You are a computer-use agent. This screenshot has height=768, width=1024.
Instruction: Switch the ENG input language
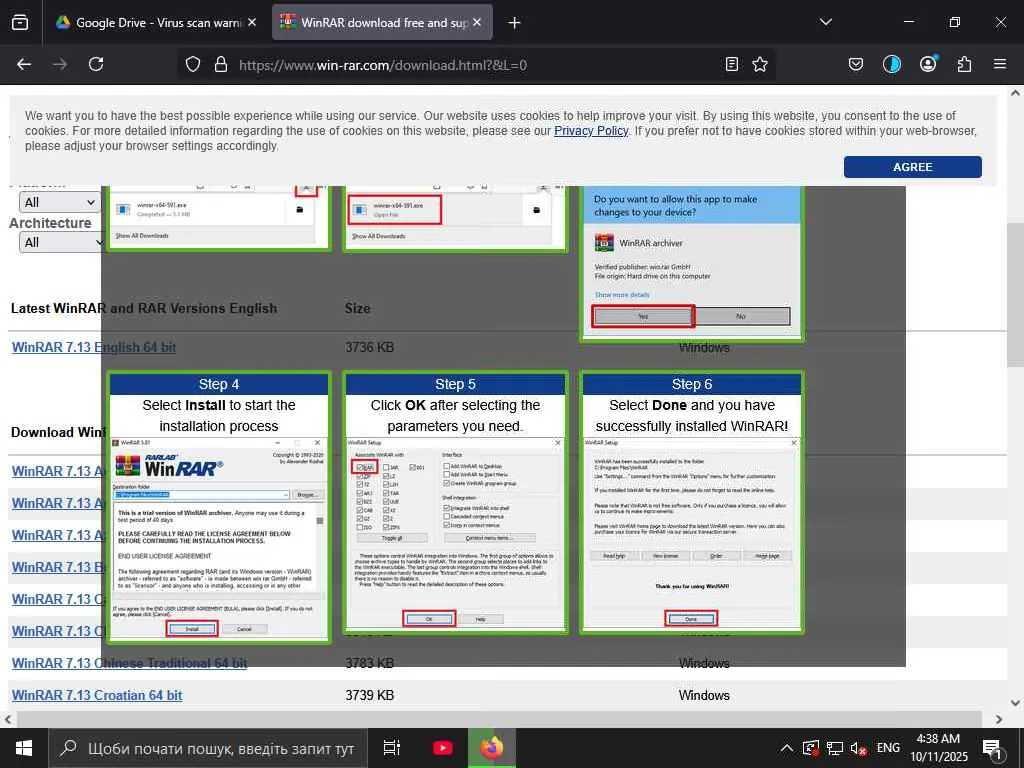coord(888,748)
